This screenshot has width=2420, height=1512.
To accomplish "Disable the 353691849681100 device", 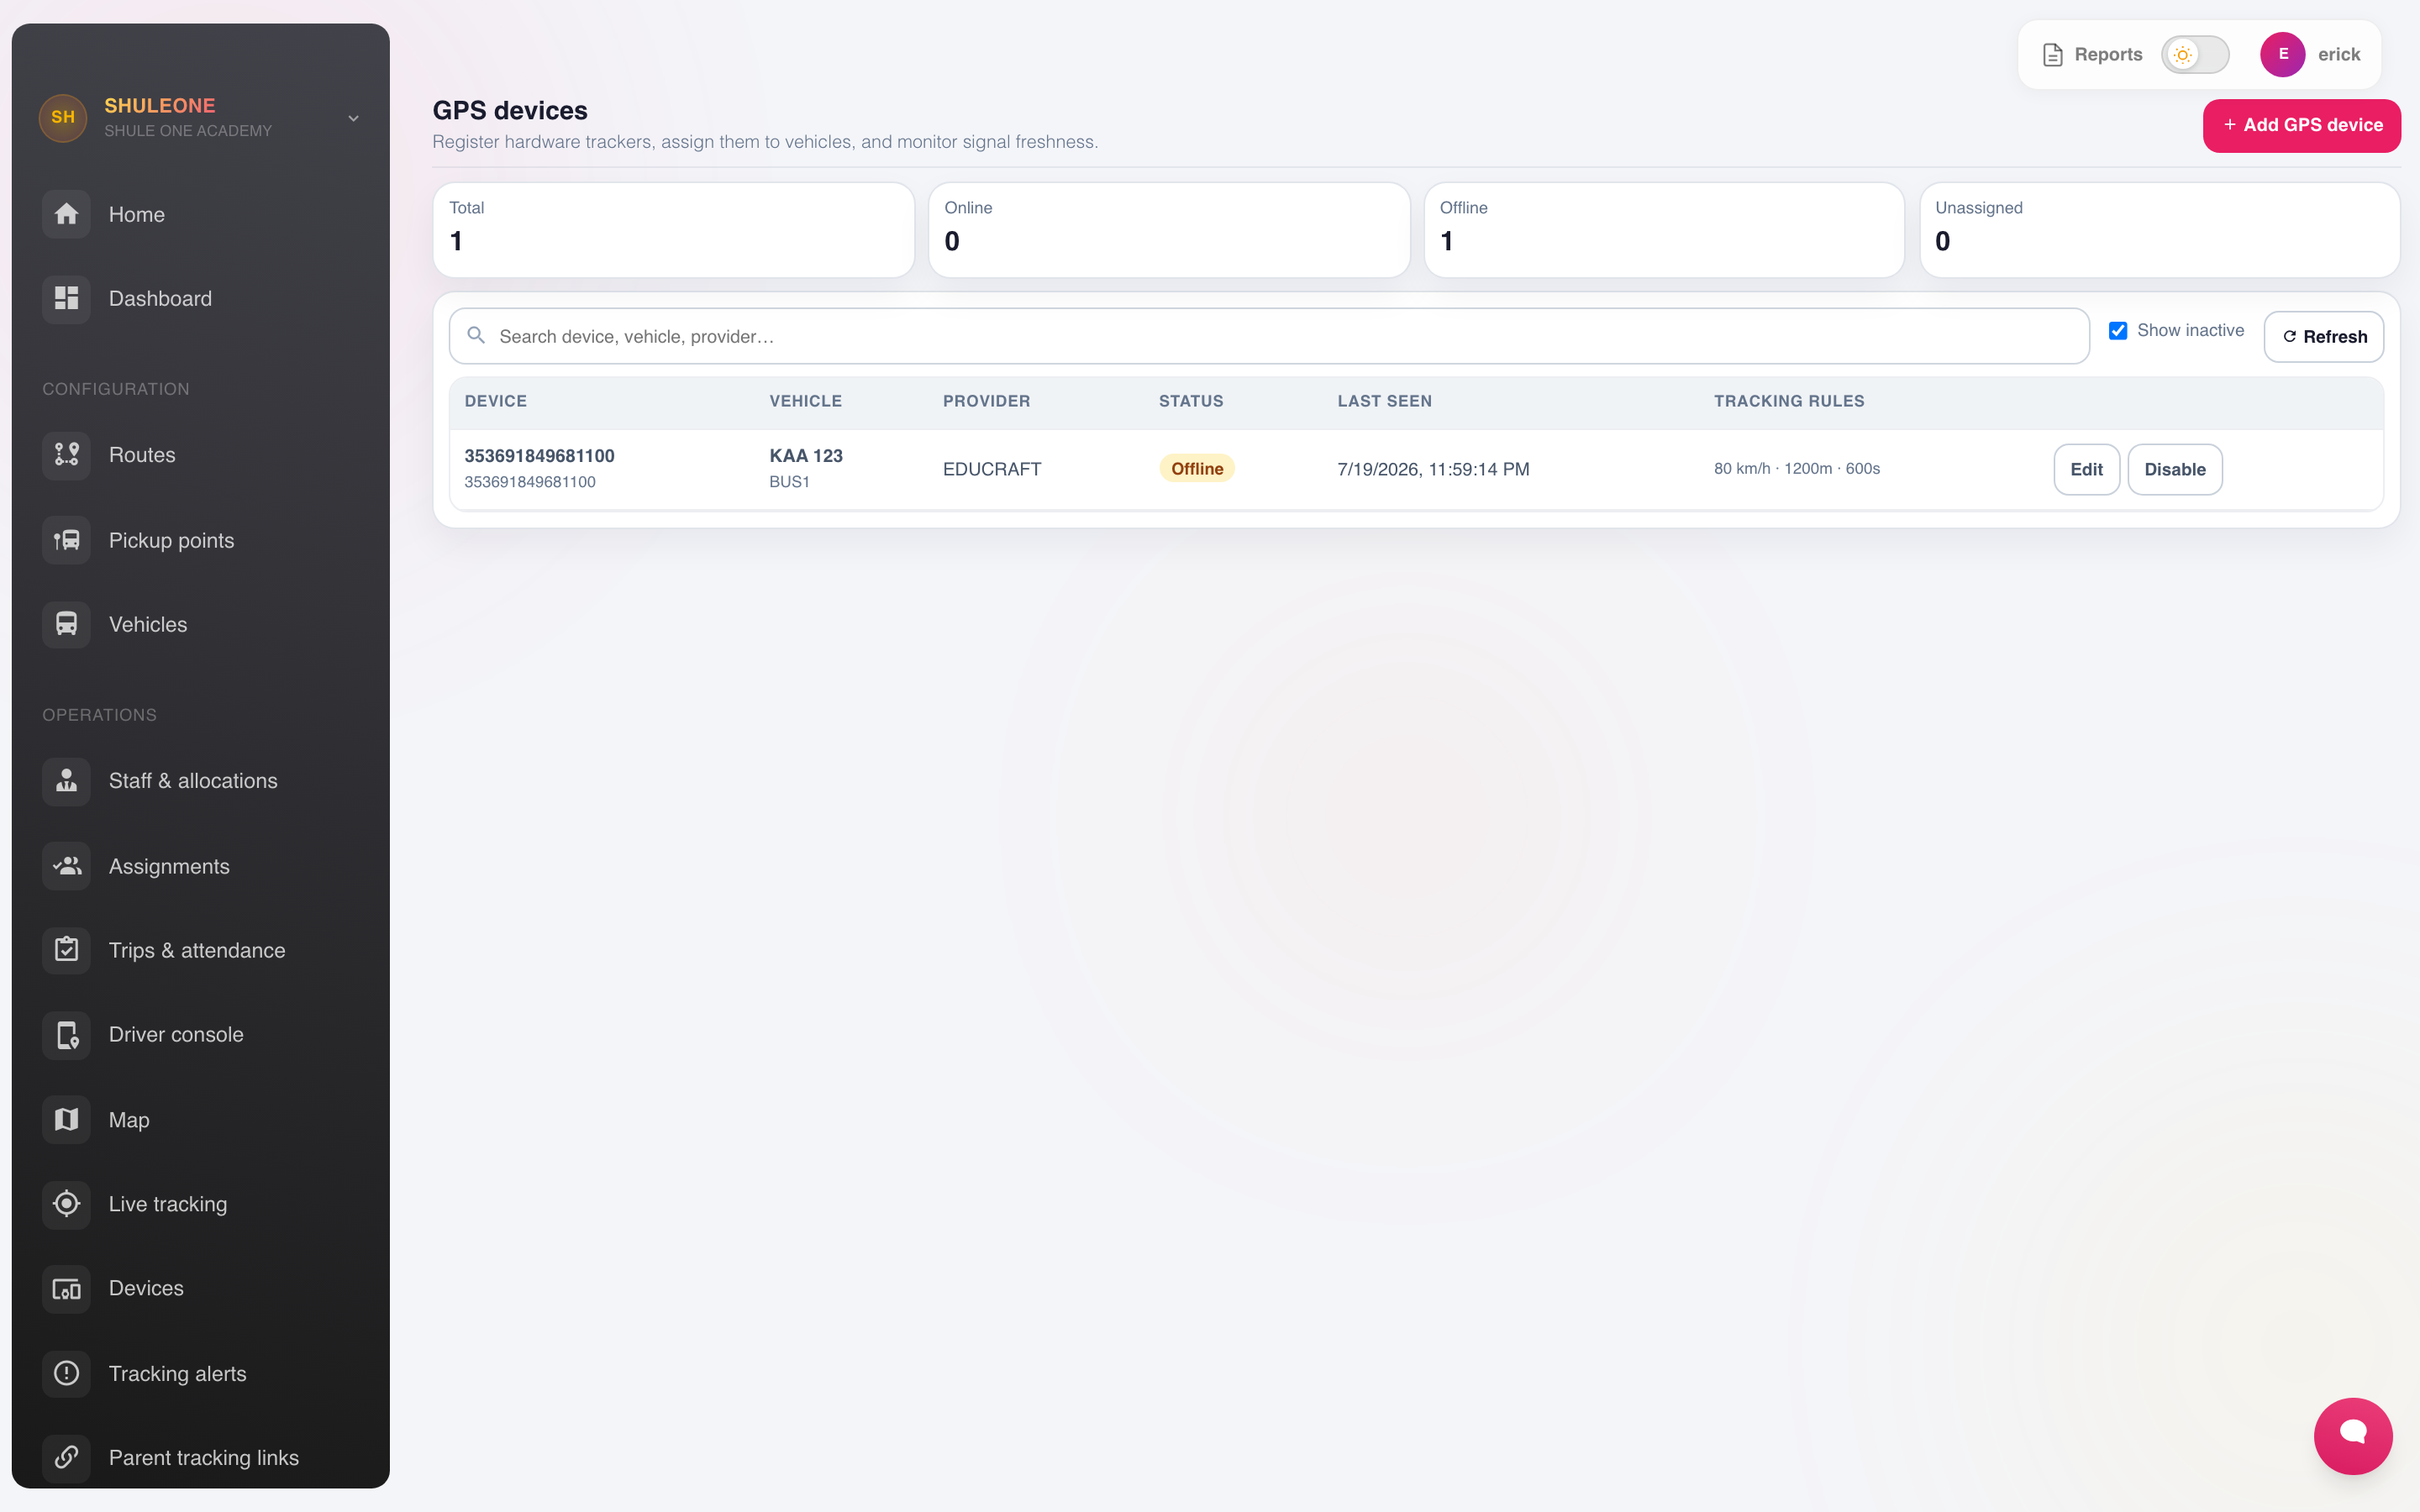I will 2175,469.
